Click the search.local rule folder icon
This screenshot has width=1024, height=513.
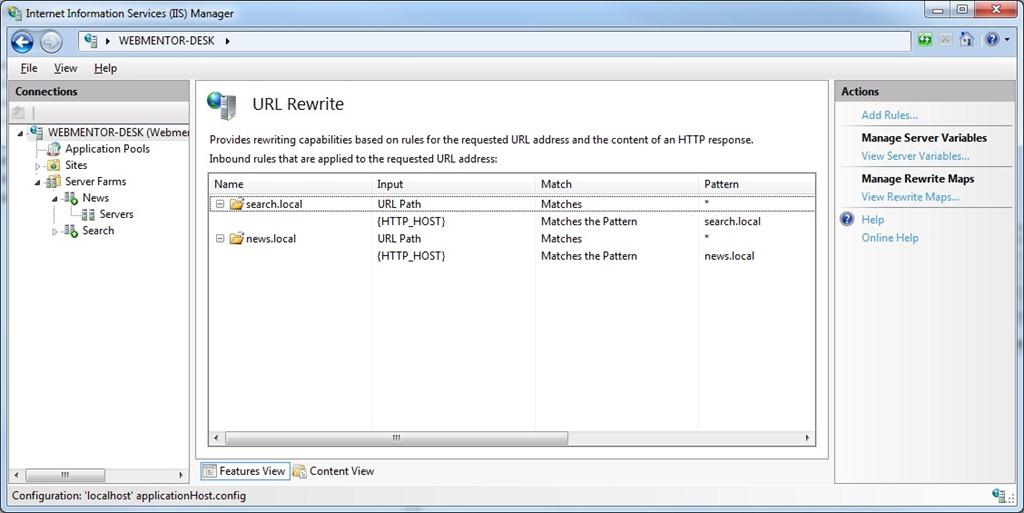pyautogui.click(x=236, y=204)
